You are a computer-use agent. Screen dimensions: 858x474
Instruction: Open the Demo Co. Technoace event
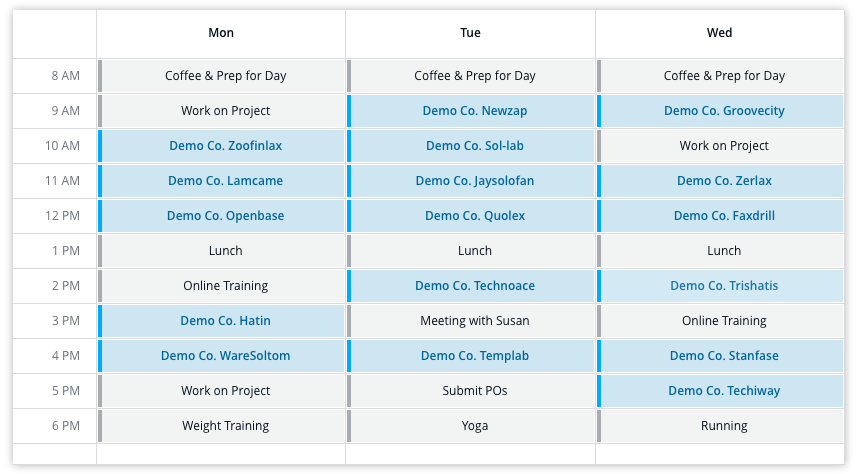coord(475,286)
